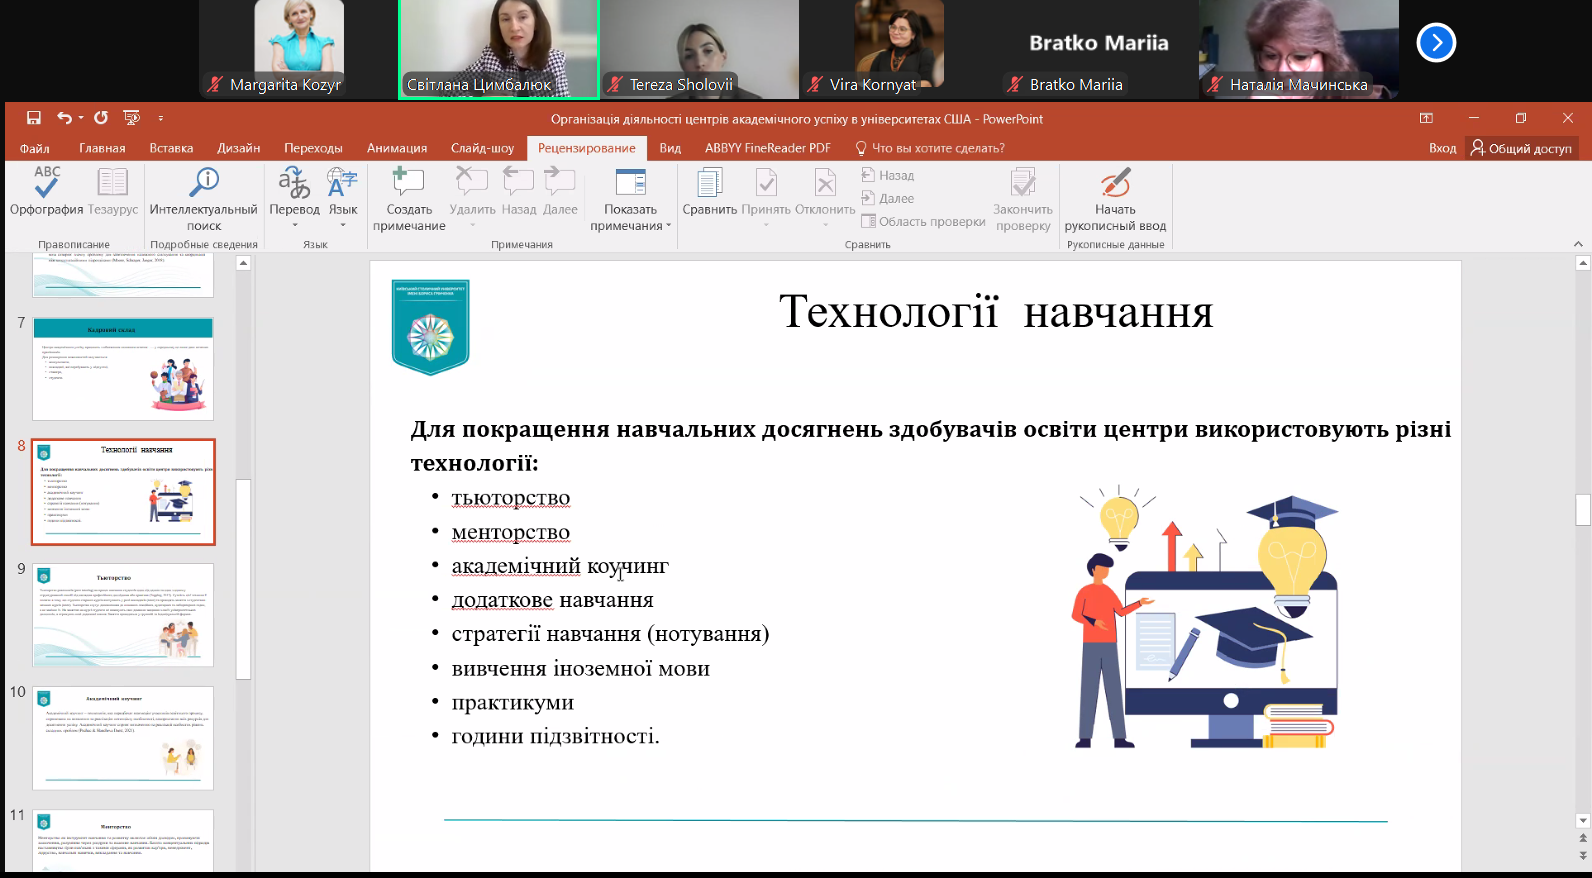This screenshot has width=1592, height=878.
Task: Open the Slide Show (Слайд-шоу) tab
Action: [x=482, y=148]
